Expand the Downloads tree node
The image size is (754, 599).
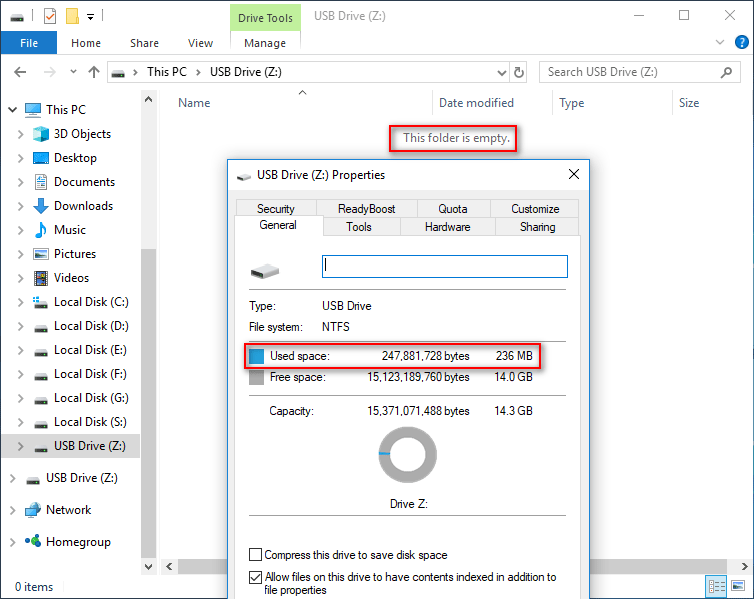[x=20, y=206]
